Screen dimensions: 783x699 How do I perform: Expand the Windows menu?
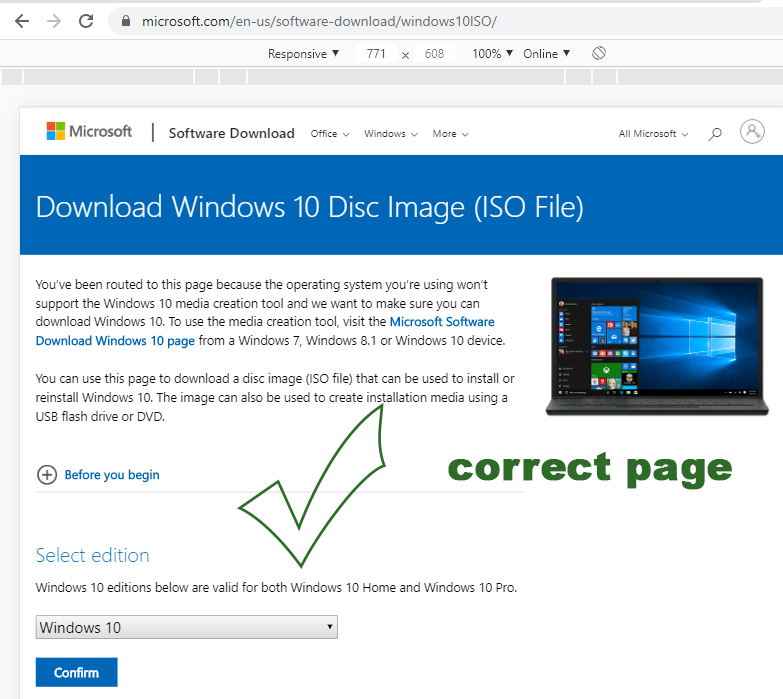(x=391, y=134)
